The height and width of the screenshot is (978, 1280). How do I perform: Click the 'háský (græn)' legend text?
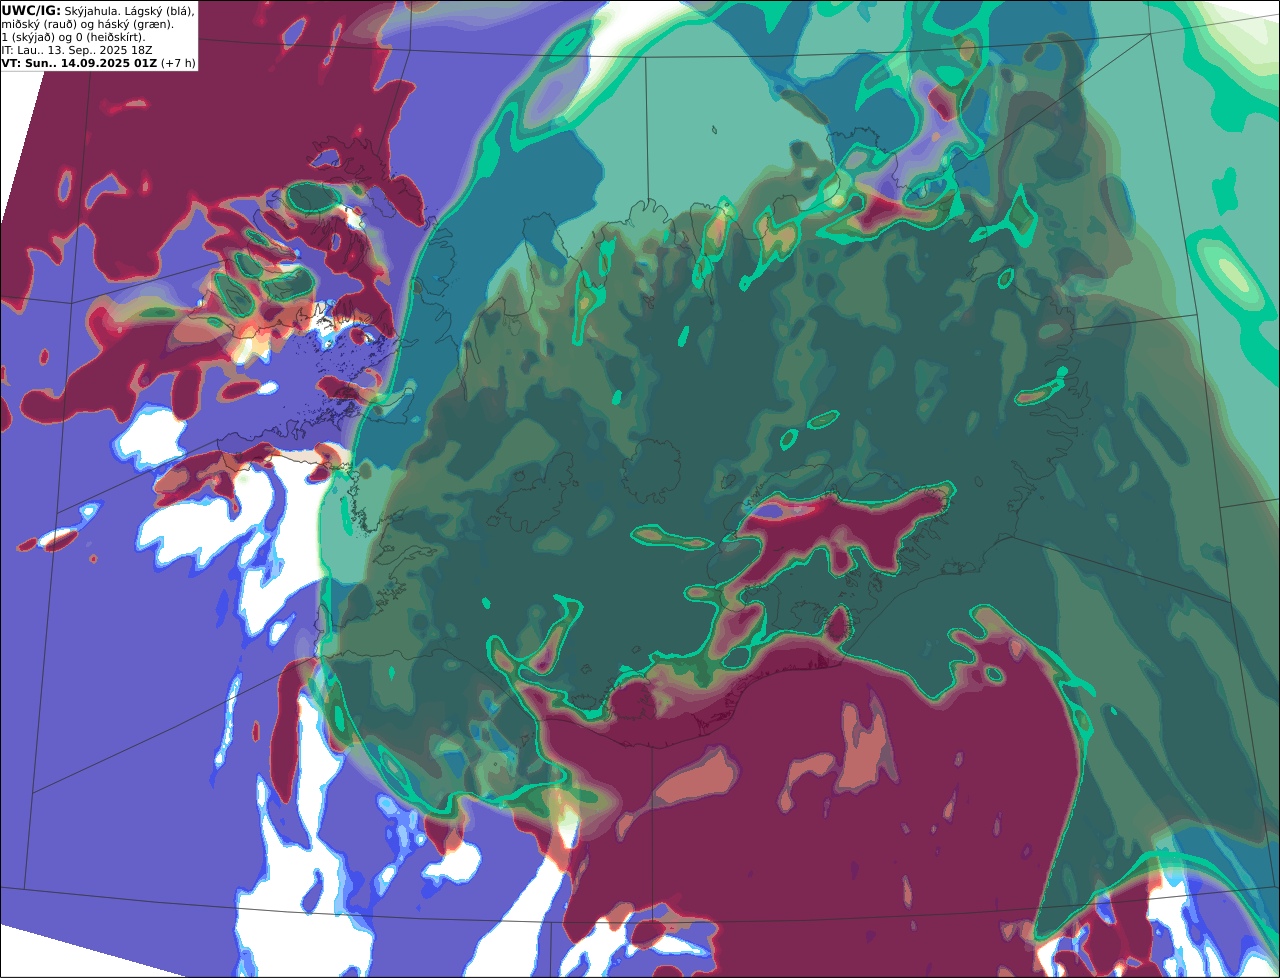coord(135,25)
